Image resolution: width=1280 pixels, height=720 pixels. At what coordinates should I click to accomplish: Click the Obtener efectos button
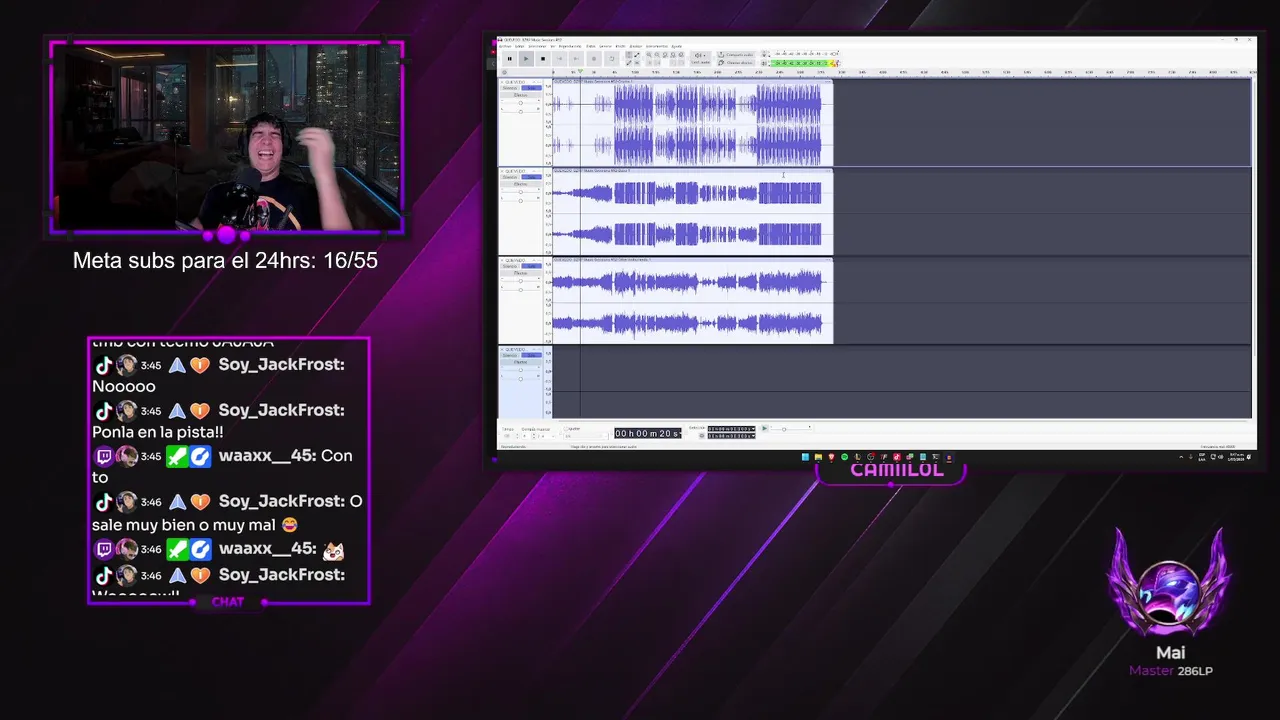coord(736,63)
